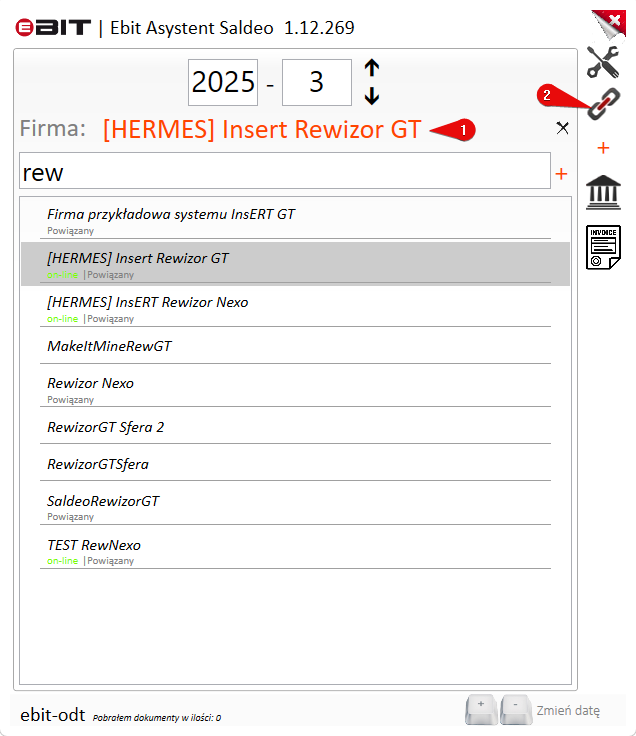This screenshot has height=736, width=636.
Task: Open the Invoice document icon
Action: tap(603, 247)
